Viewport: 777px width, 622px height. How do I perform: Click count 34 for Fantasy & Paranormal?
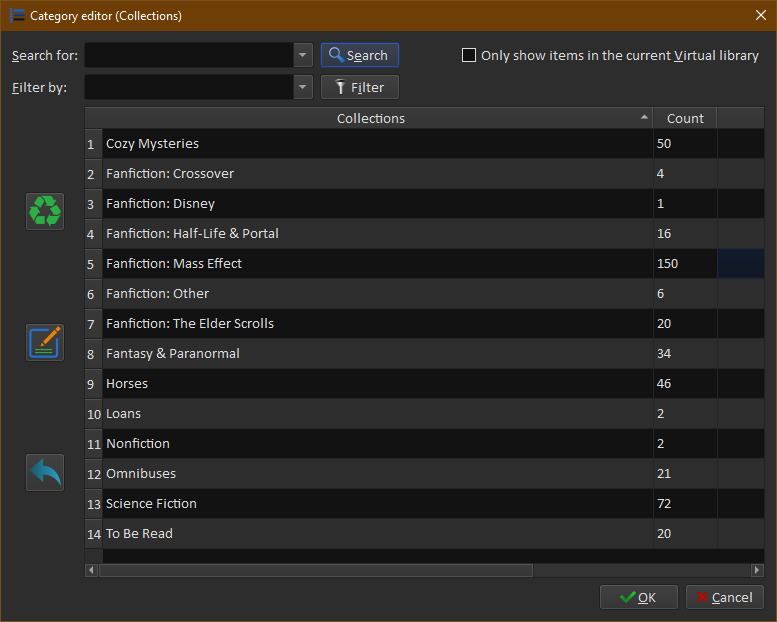click(685, 353)
